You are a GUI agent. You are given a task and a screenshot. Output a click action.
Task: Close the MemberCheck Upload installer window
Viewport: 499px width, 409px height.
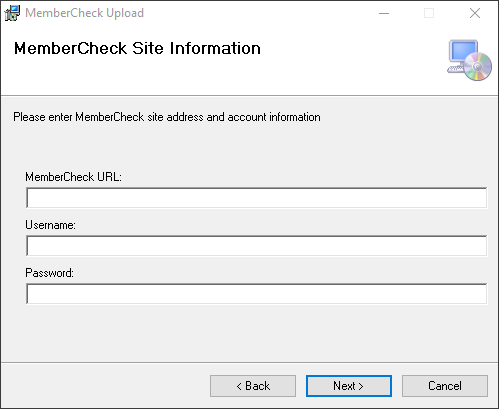(x=475, y=13)
